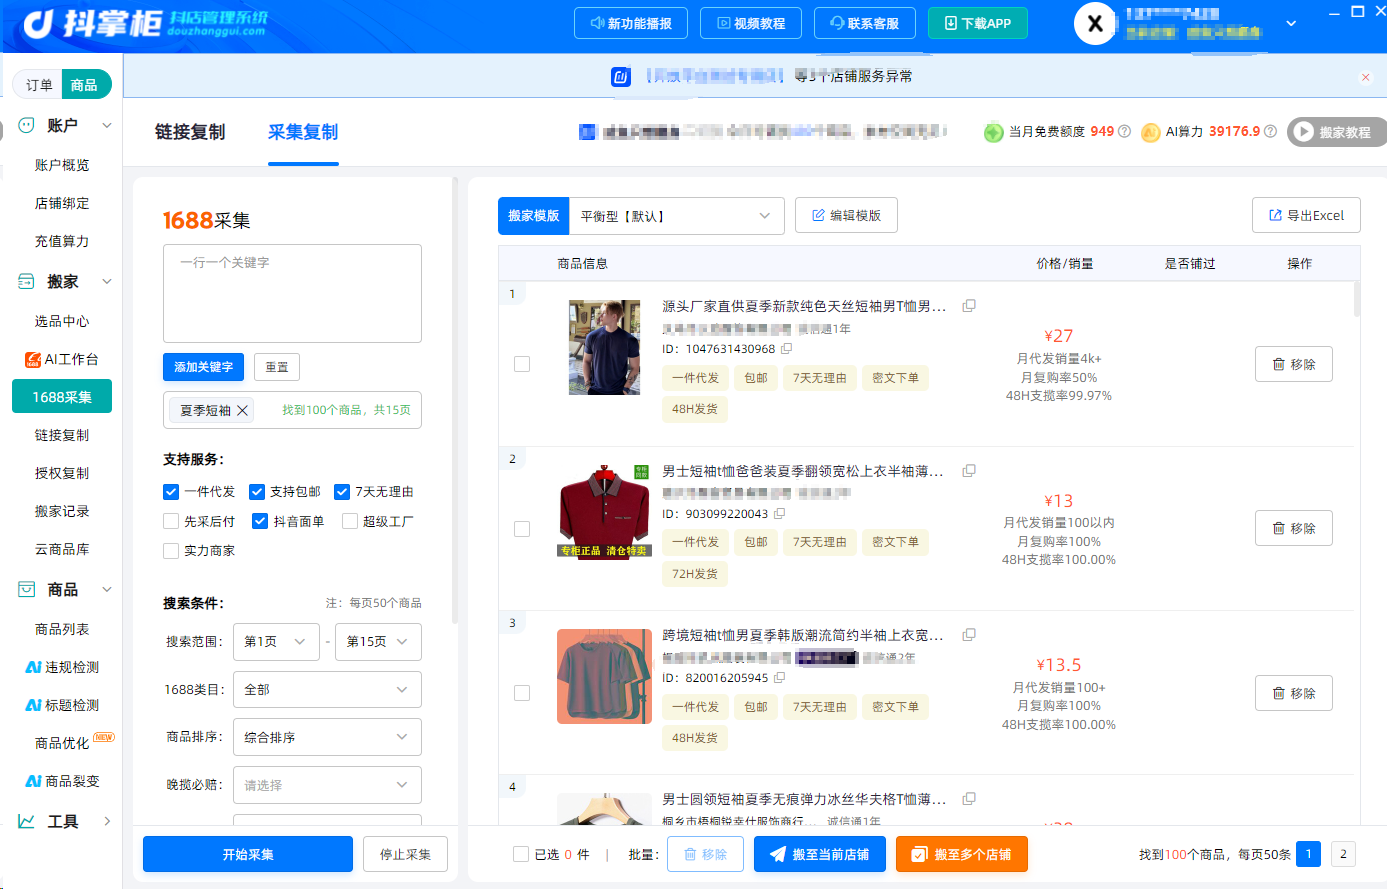Viewport: 1387px width, 889px height.
Task: Go to results page 2
Action: [1343, 854]
